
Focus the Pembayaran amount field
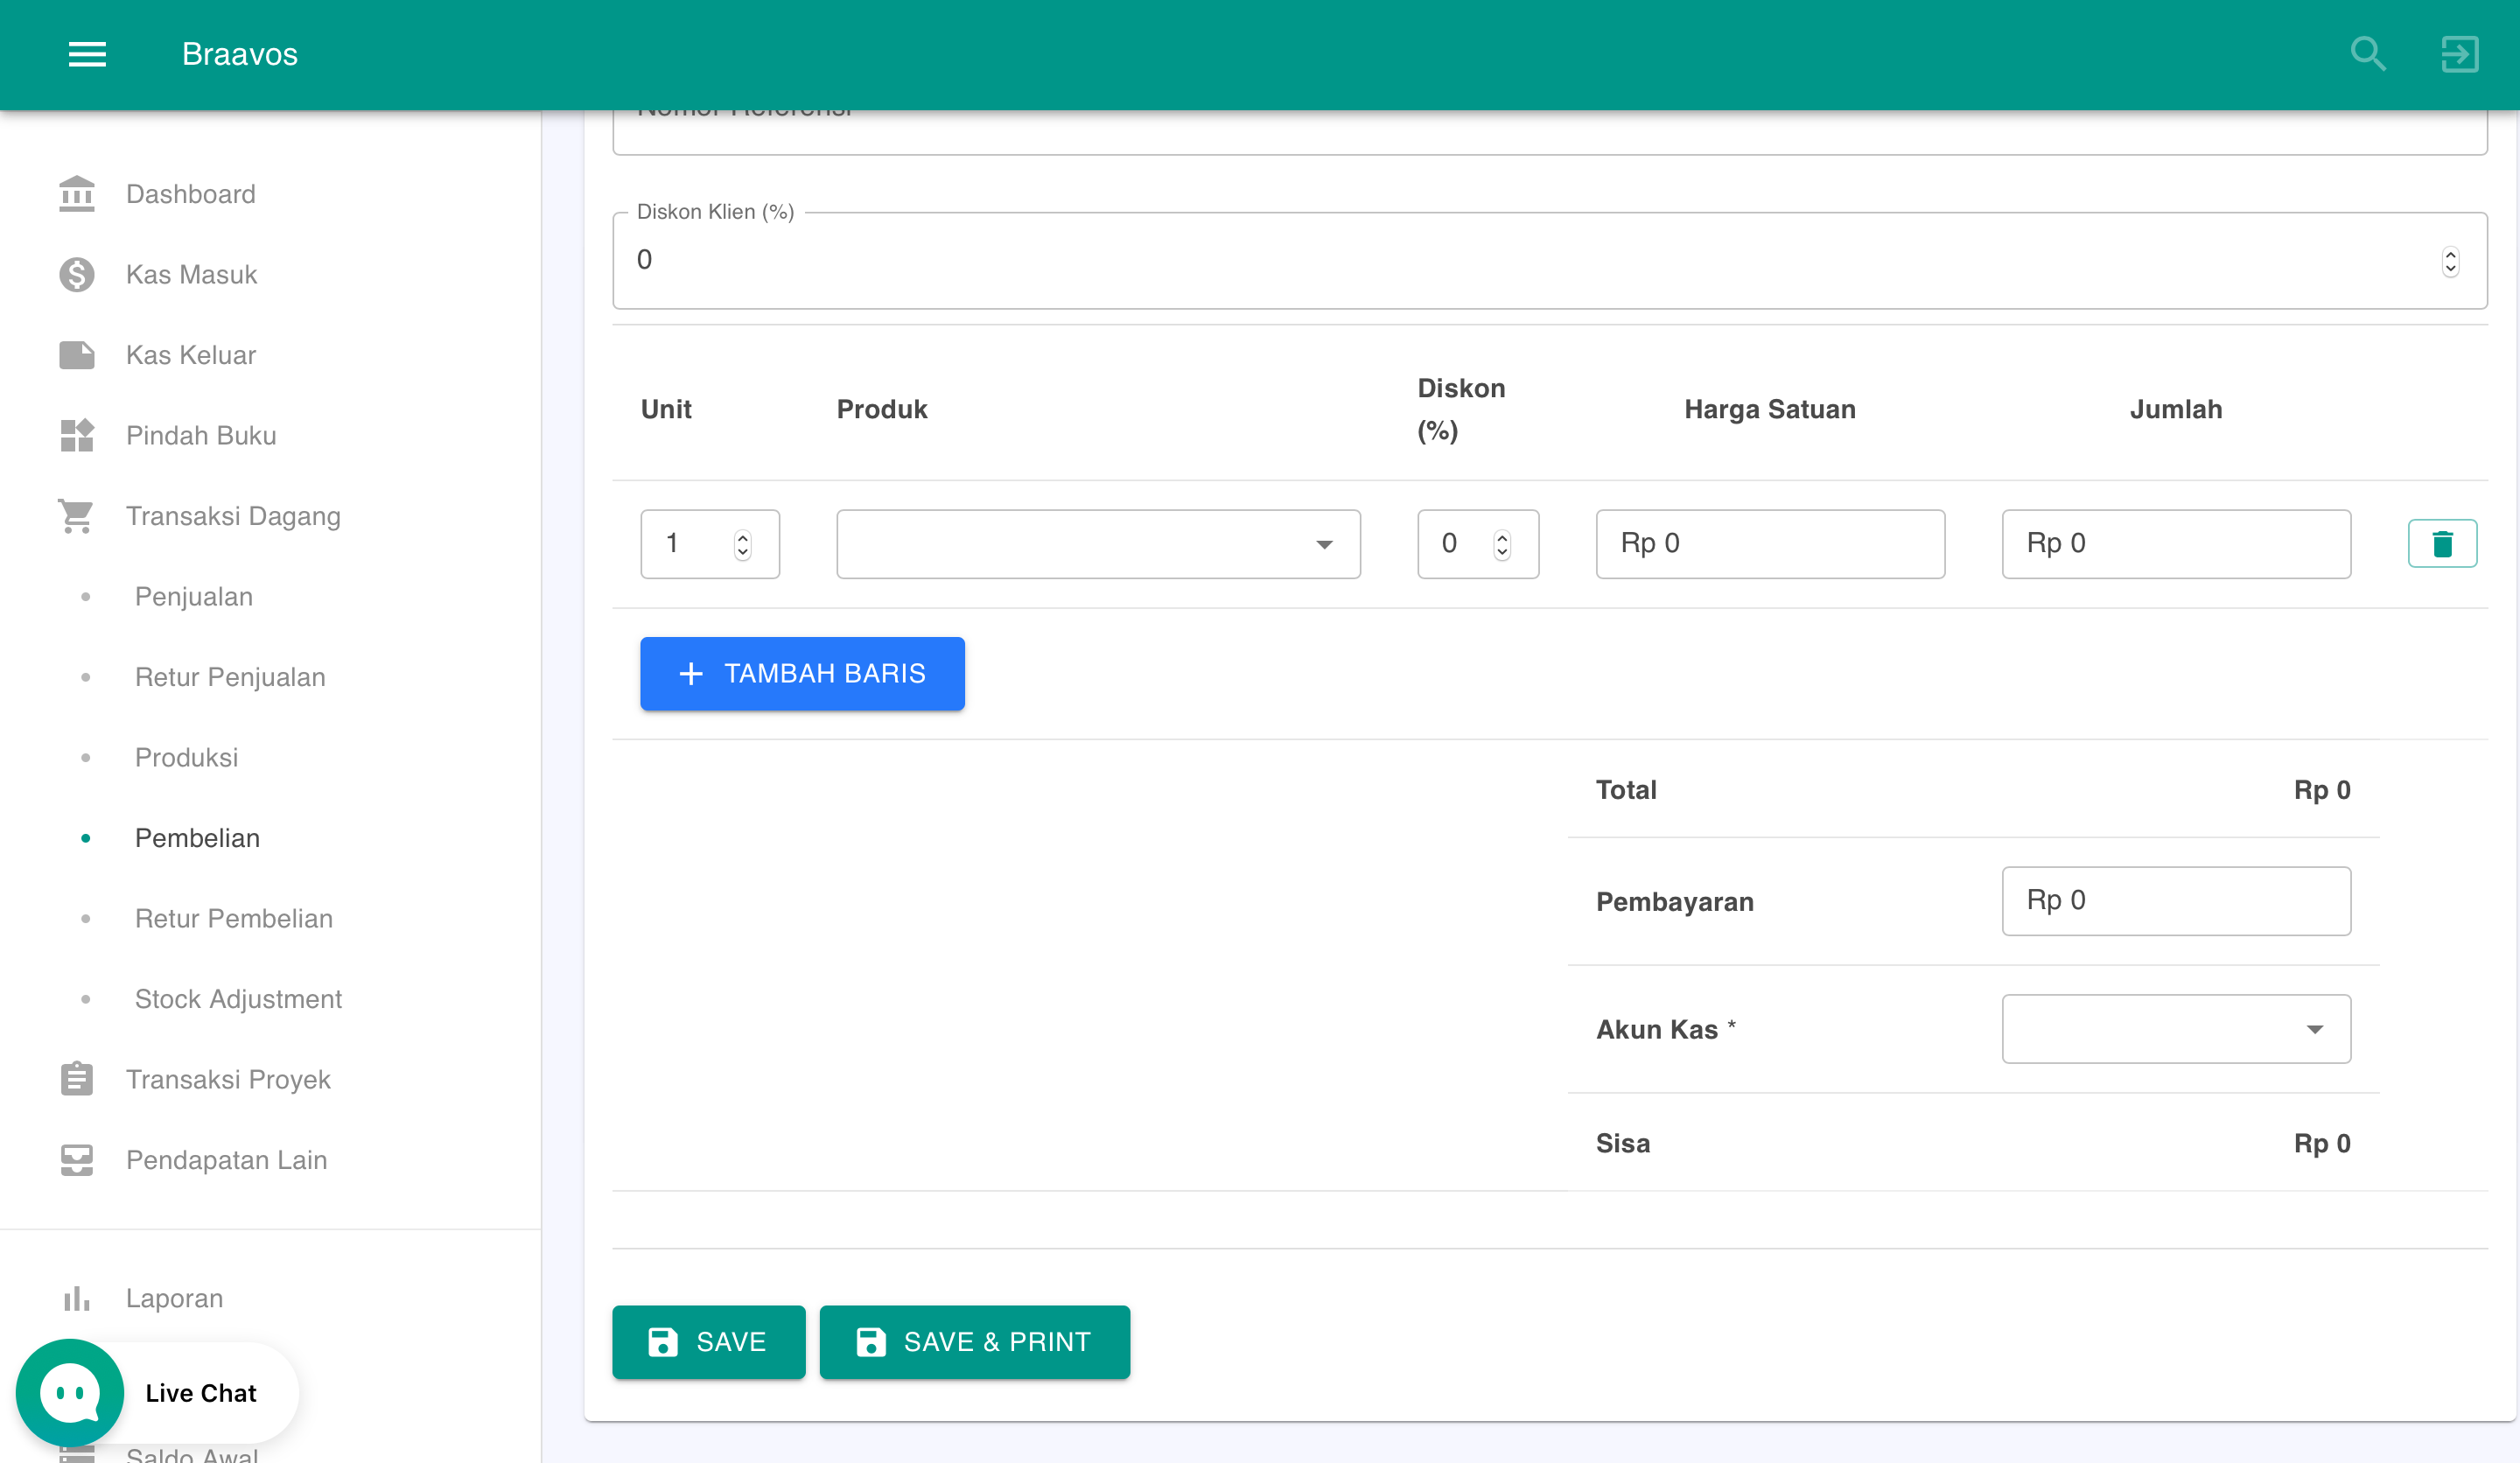coord(2175,900)
